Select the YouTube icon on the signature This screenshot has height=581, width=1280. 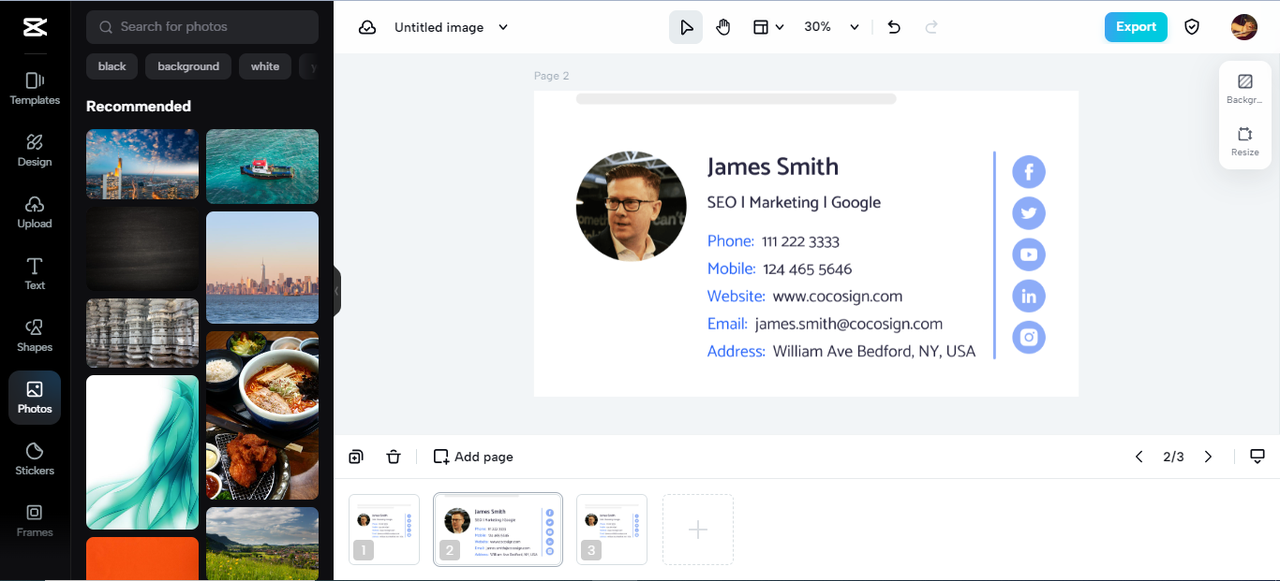click(1028, 255)
